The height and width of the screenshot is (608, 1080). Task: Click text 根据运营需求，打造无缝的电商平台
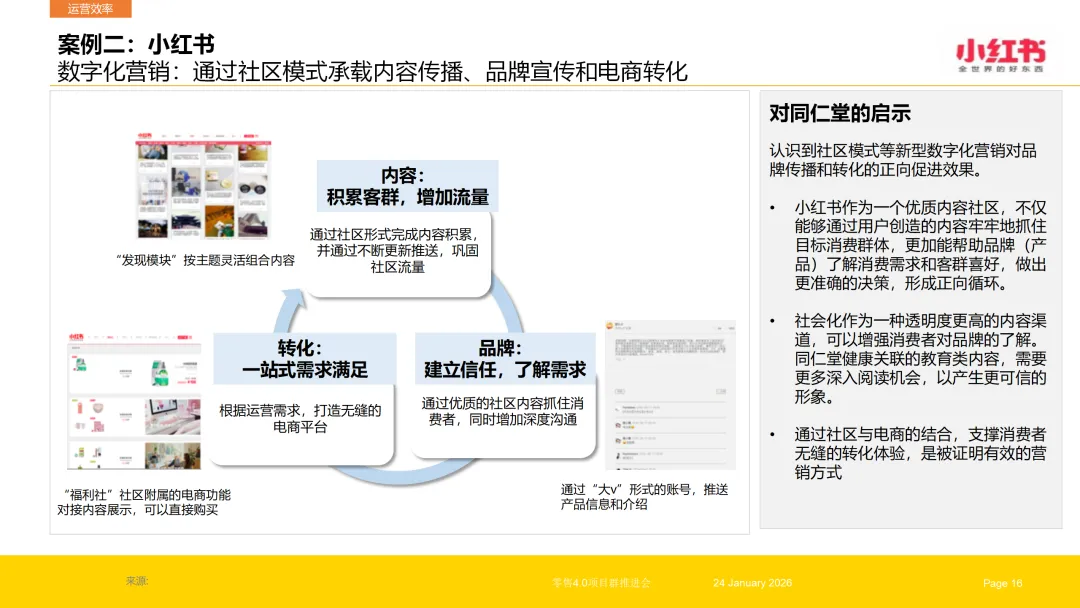point(300,419)
